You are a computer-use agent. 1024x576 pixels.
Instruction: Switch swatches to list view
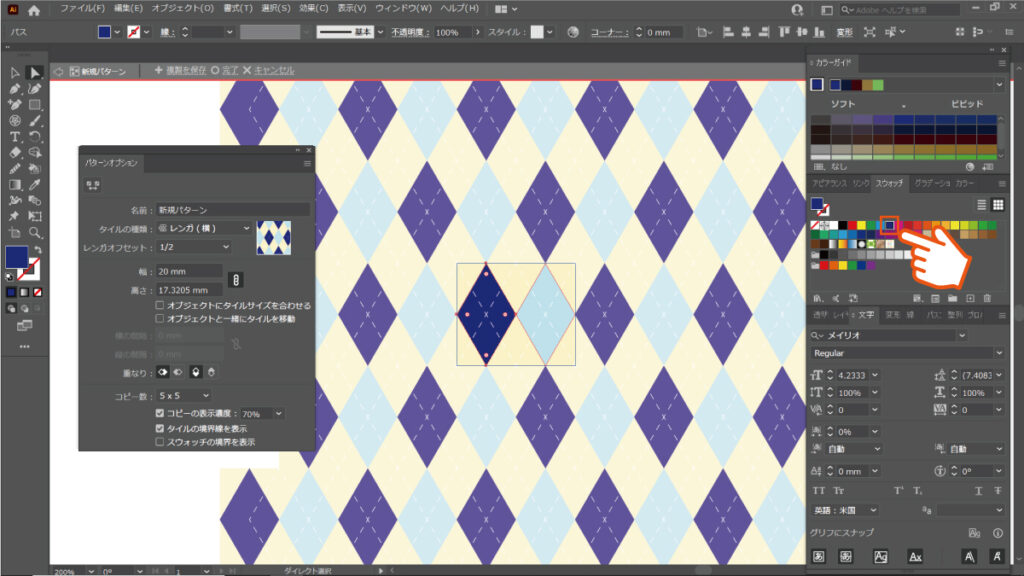982,205
